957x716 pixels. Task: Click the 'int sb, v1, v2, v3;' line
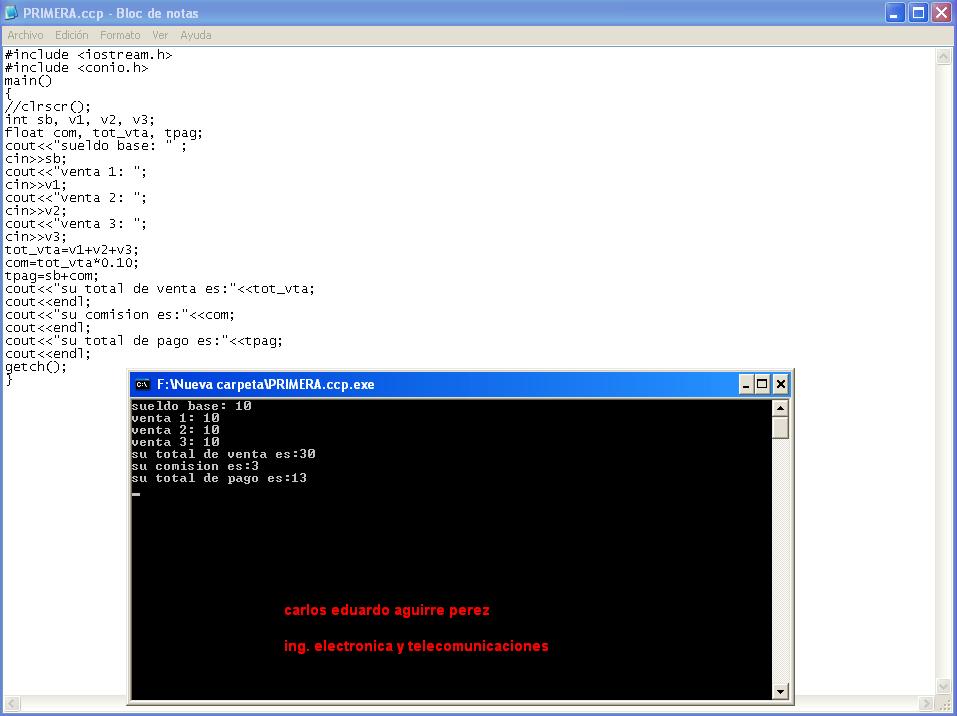[80, 120]
